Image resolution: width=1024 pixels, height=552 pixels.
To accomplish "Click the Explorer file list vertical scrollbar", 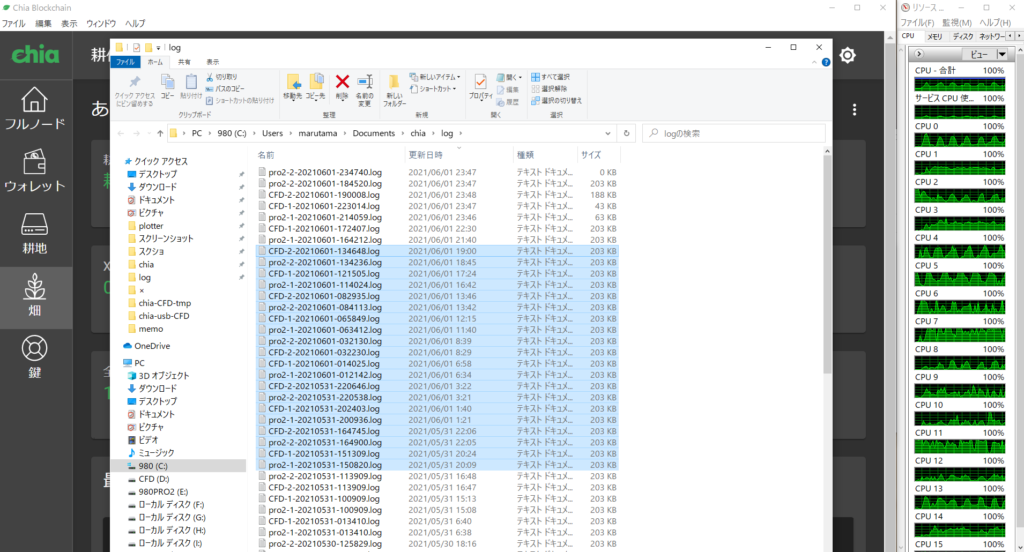I will pyautogui.click(x=827, y=265).
